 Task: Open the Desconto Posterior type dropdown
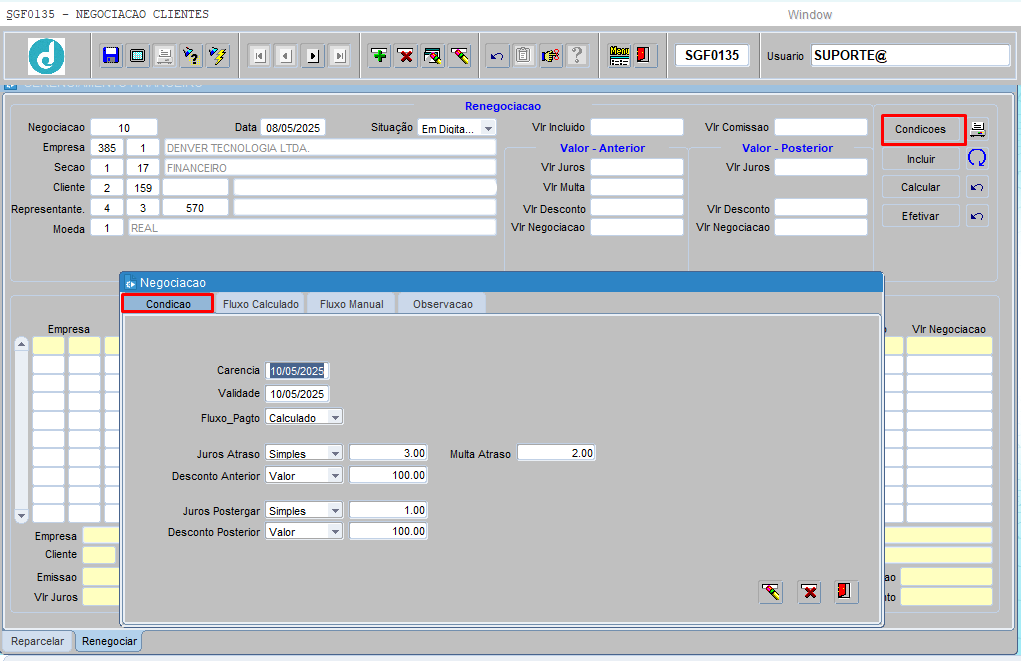coord(335,531)
